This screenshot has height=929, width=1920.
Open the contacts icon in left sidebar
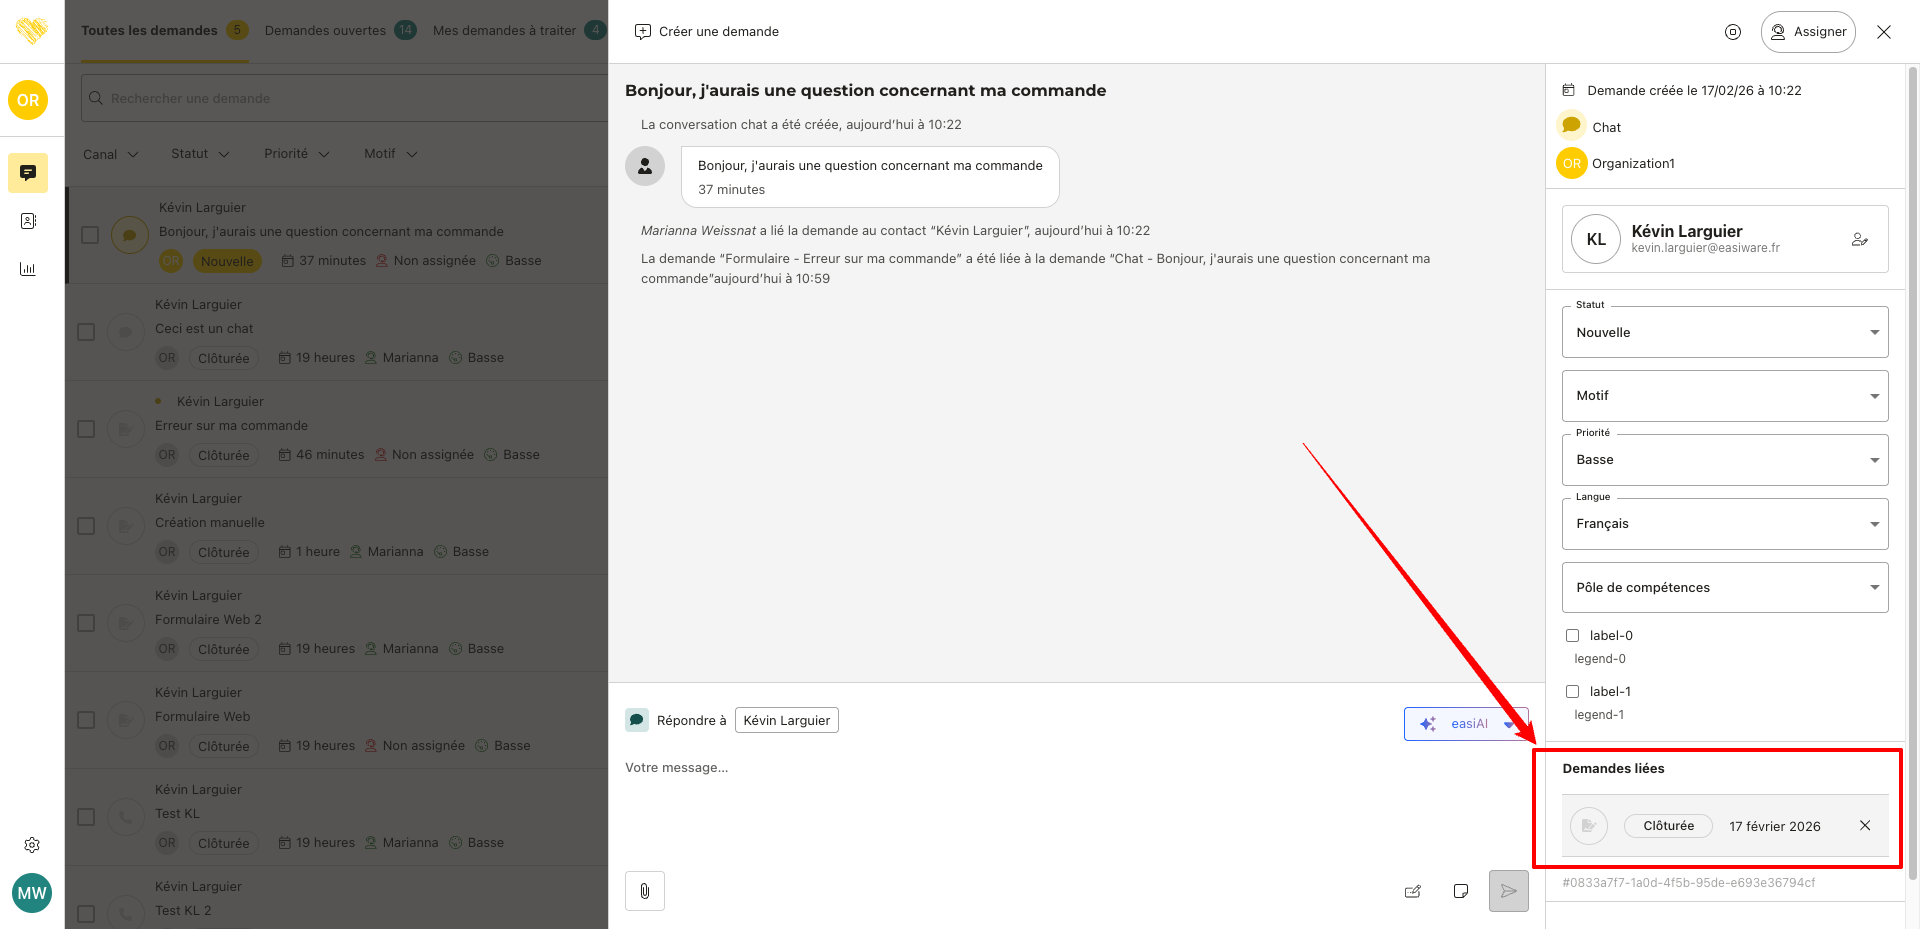coord(28,221)
